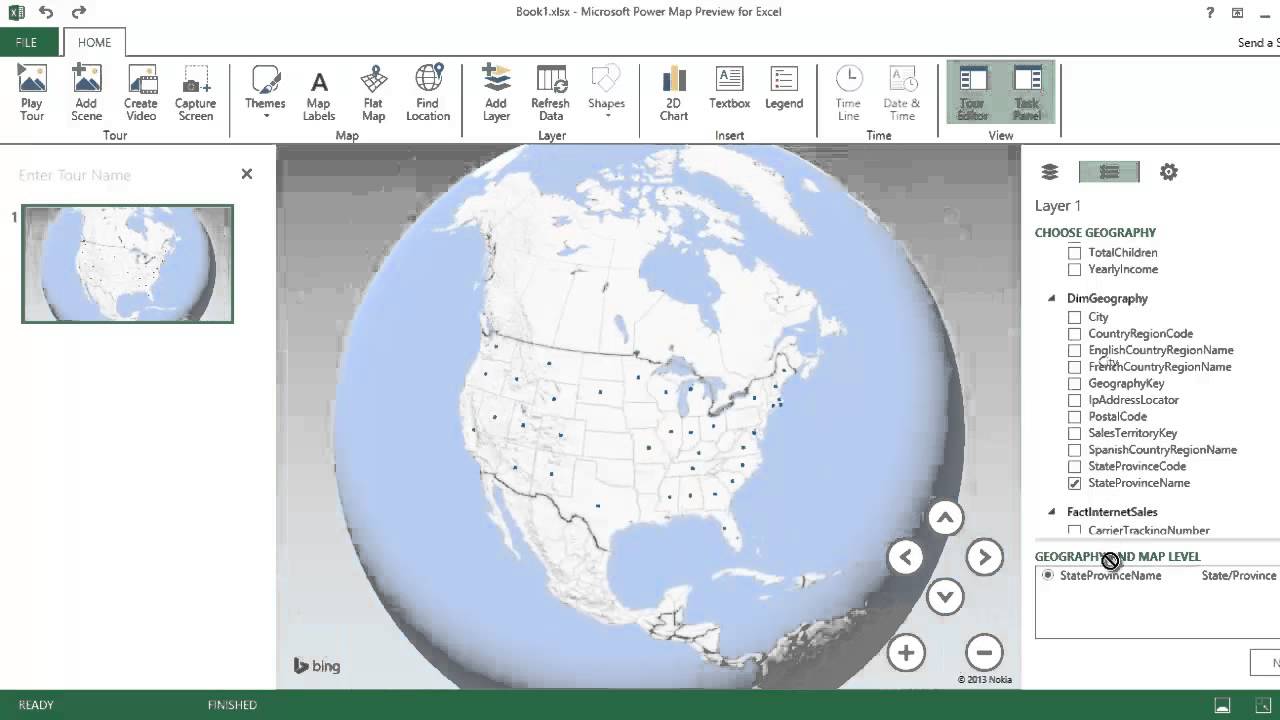The height and width of the screenshot is (720, 1280).
Task: Check the CountryRegionCode field
Action: (x=1074, y=334)
